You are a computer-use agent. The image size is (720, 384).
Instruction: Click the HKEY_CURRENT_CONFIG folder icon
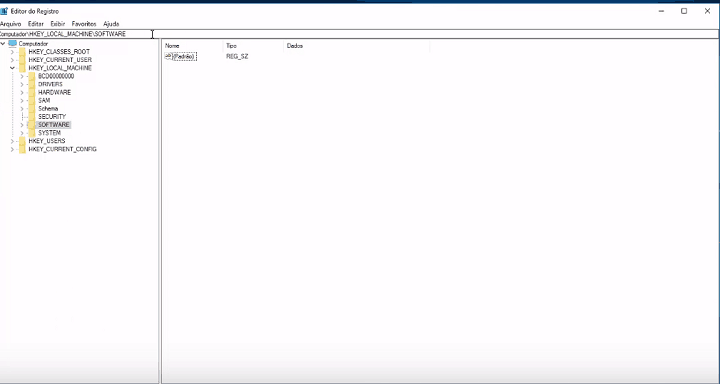[22, 149]
